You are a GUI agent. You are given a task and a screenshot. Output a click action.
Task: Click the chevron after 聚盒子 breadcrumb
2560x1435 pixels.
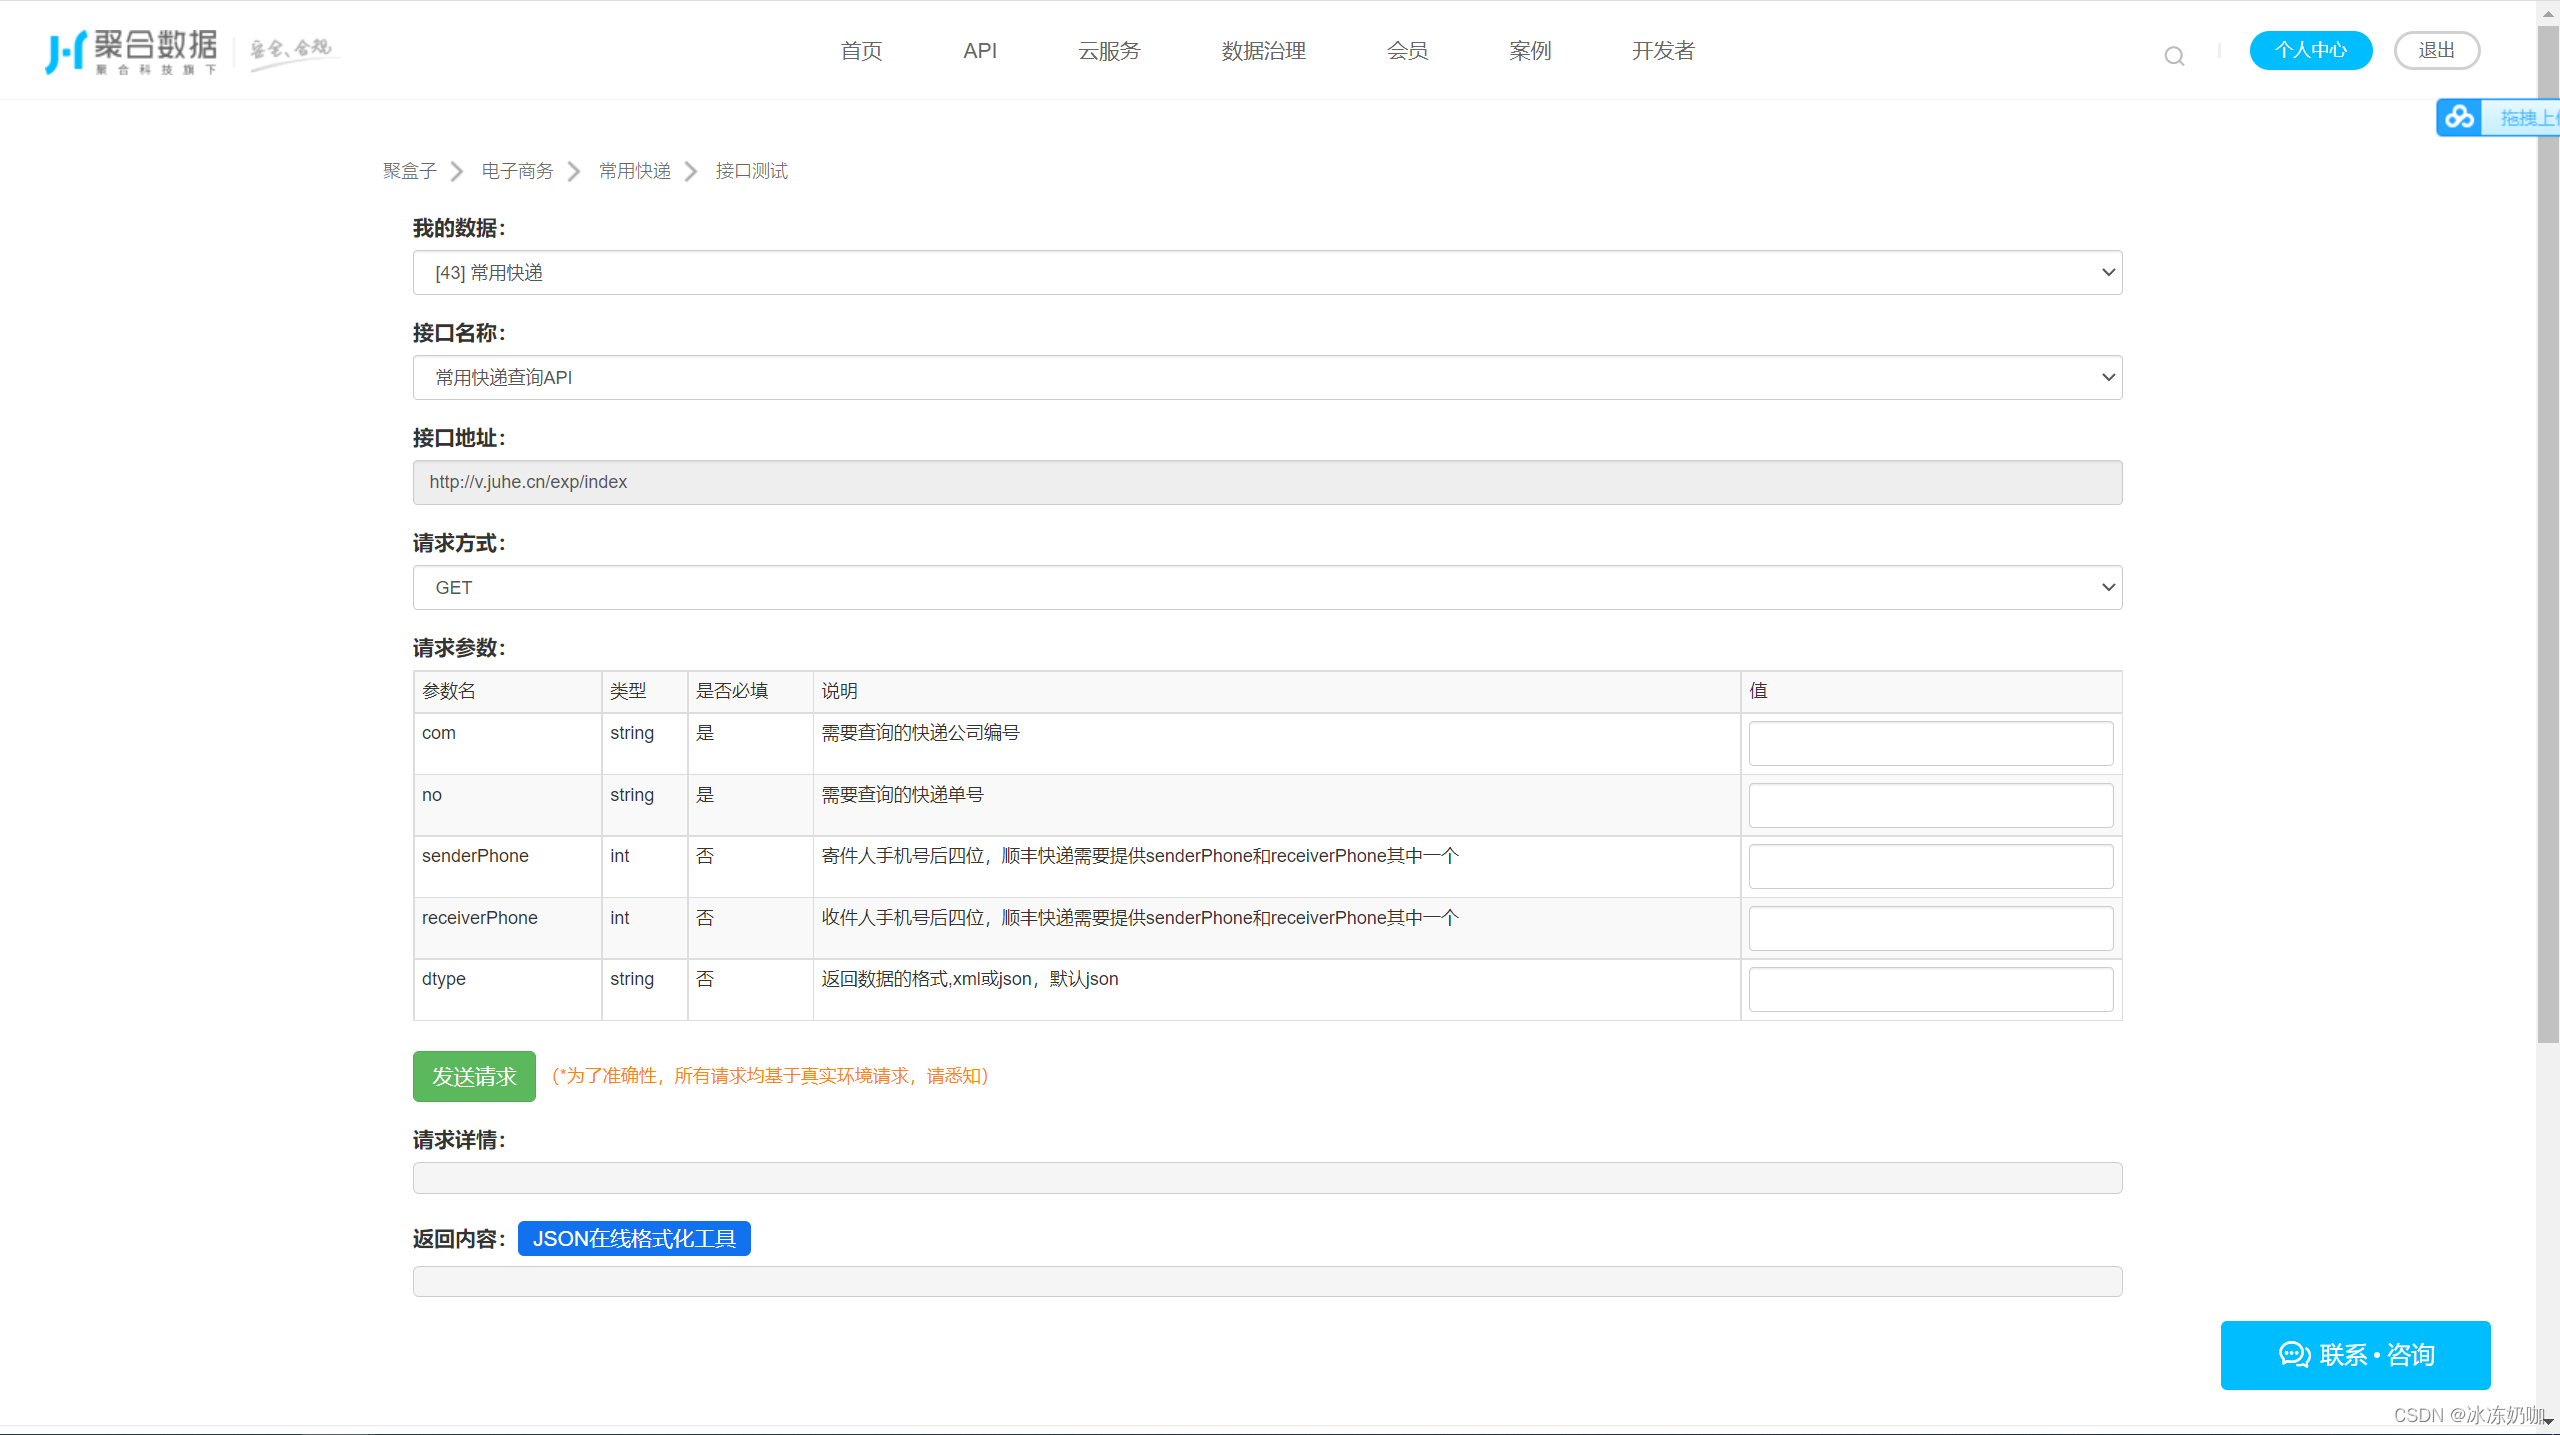[457, 172]
